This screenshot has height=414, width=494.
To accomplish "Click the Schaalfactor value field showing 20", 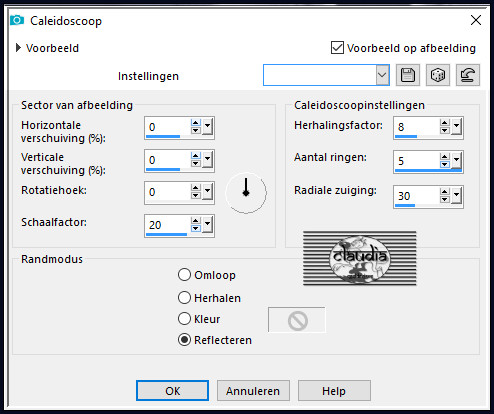I will click(x=168, y=225).
